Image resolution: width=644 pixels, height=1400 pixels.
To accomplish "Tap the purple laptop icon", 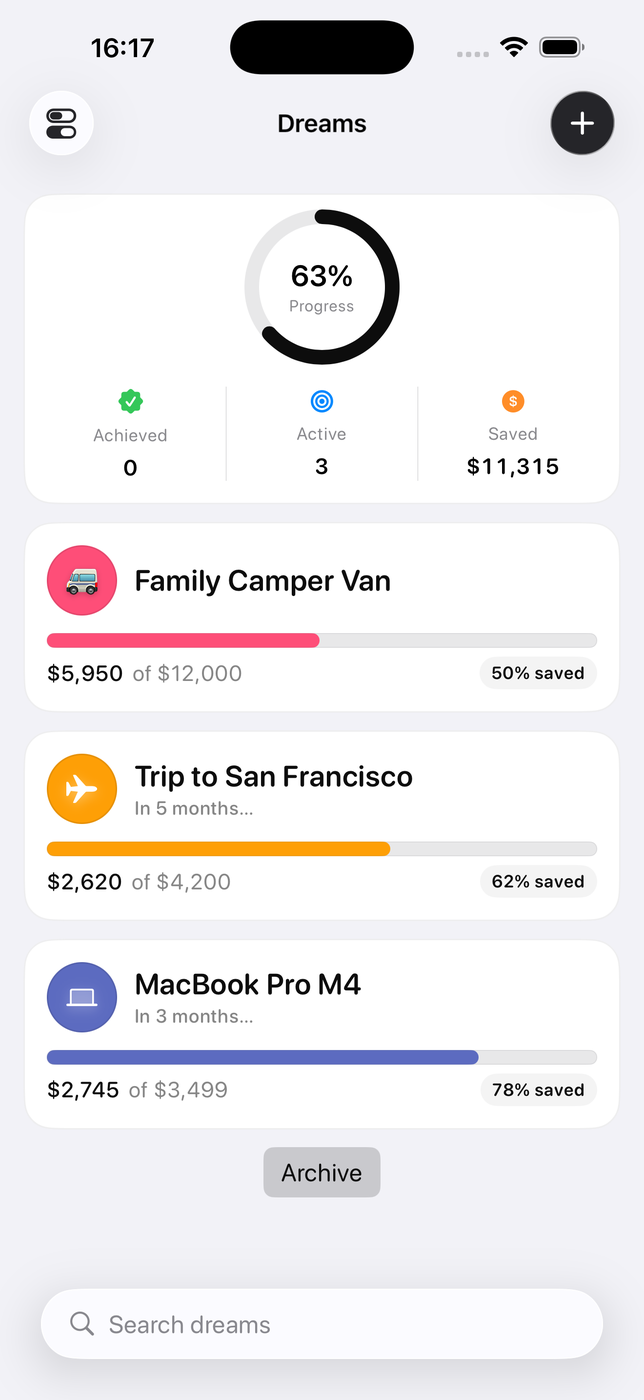I will click(x=82, y=996).
